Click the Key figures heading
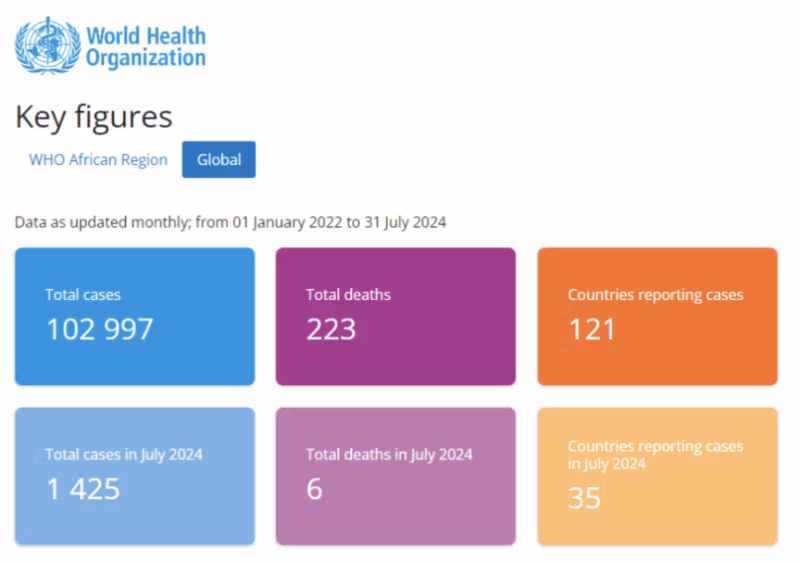The width and height of the screenshot is (800, 563). 93,116
